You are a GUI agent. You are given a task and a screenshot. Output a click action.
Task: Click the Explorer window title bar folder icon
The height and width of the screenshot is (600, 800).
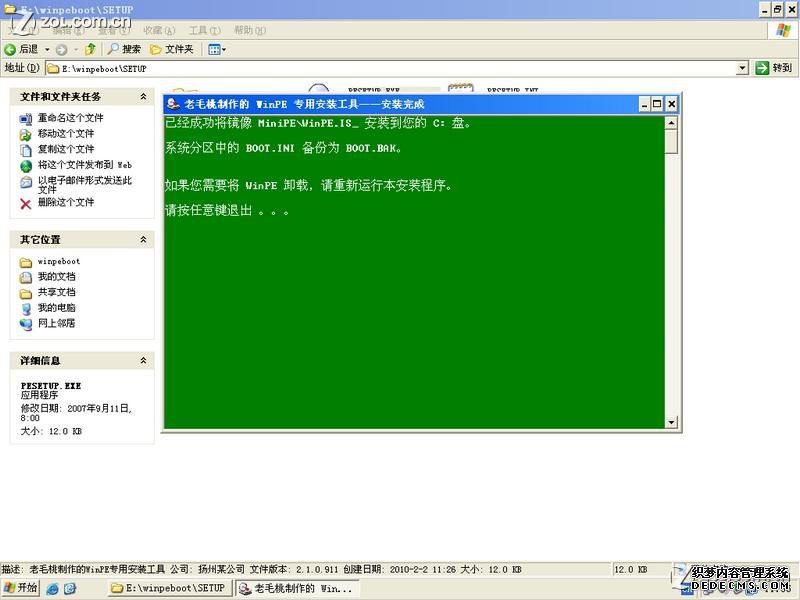tap(10, 9)
